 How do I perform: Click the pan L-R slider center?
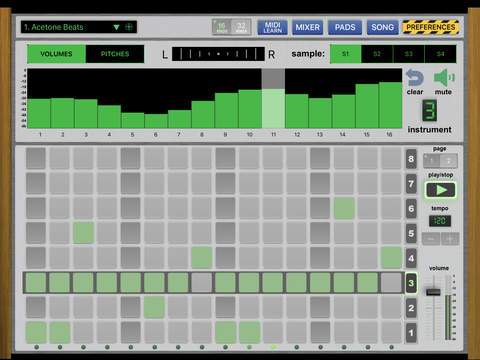point(218,54)
